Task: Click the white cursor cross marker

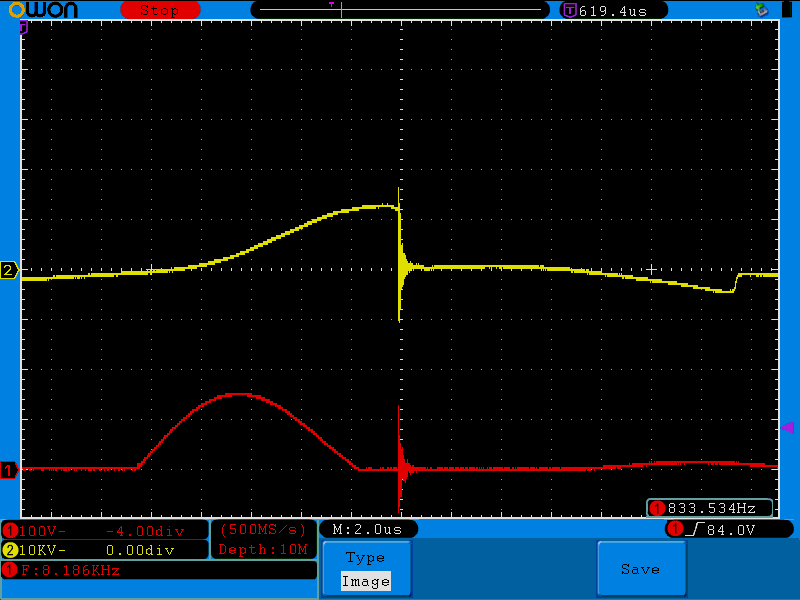Action: pyautogui.click(x=652, y=270)
